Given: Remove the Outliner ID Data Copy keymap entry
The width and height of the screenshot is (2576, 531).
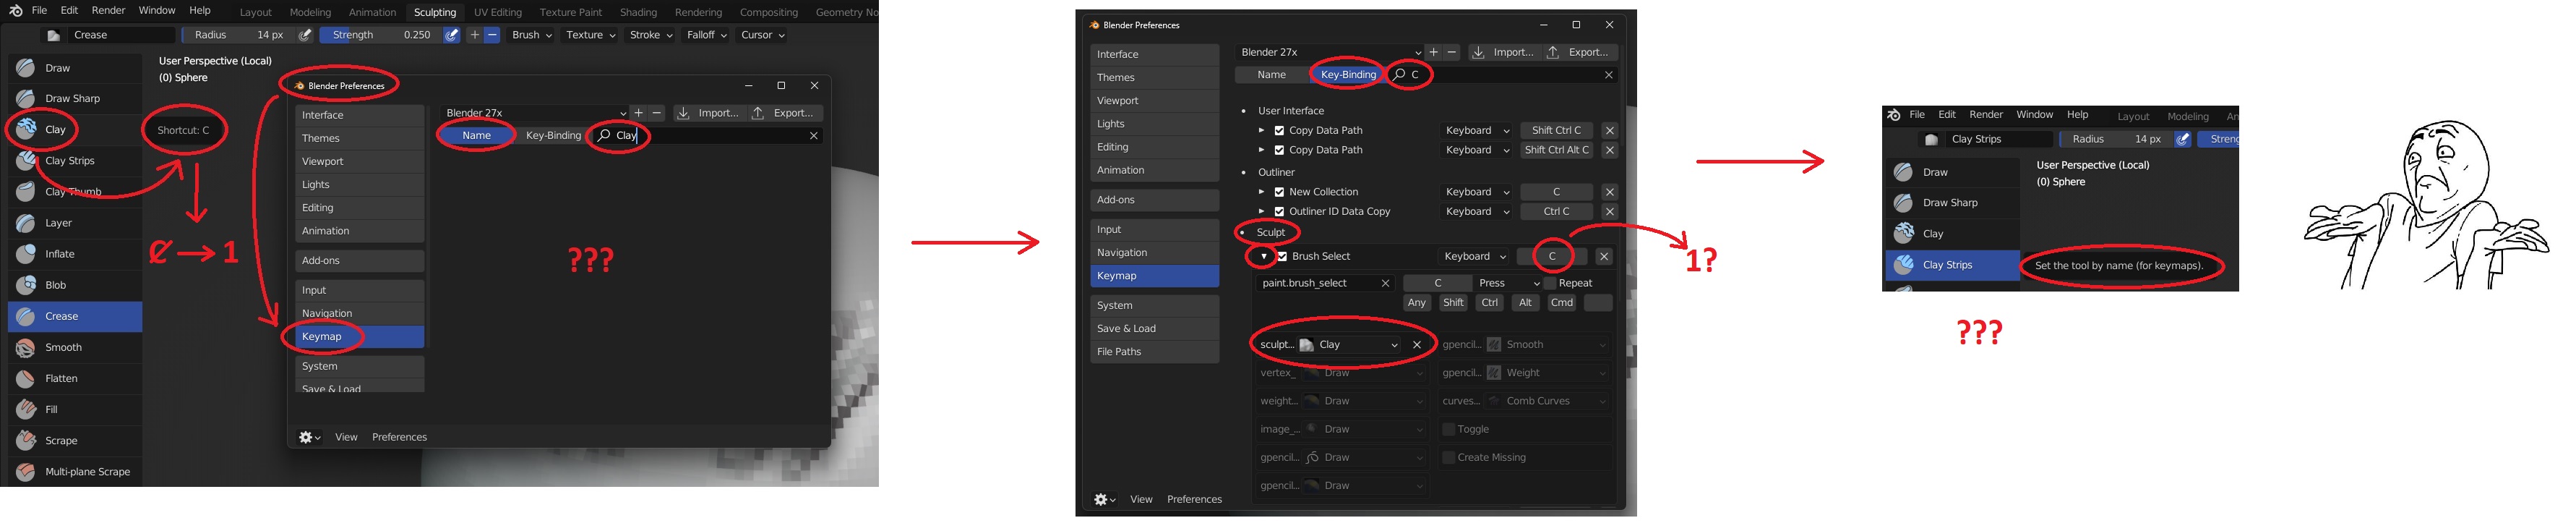Looking at the screenshot, I should tap(1609, 212).
